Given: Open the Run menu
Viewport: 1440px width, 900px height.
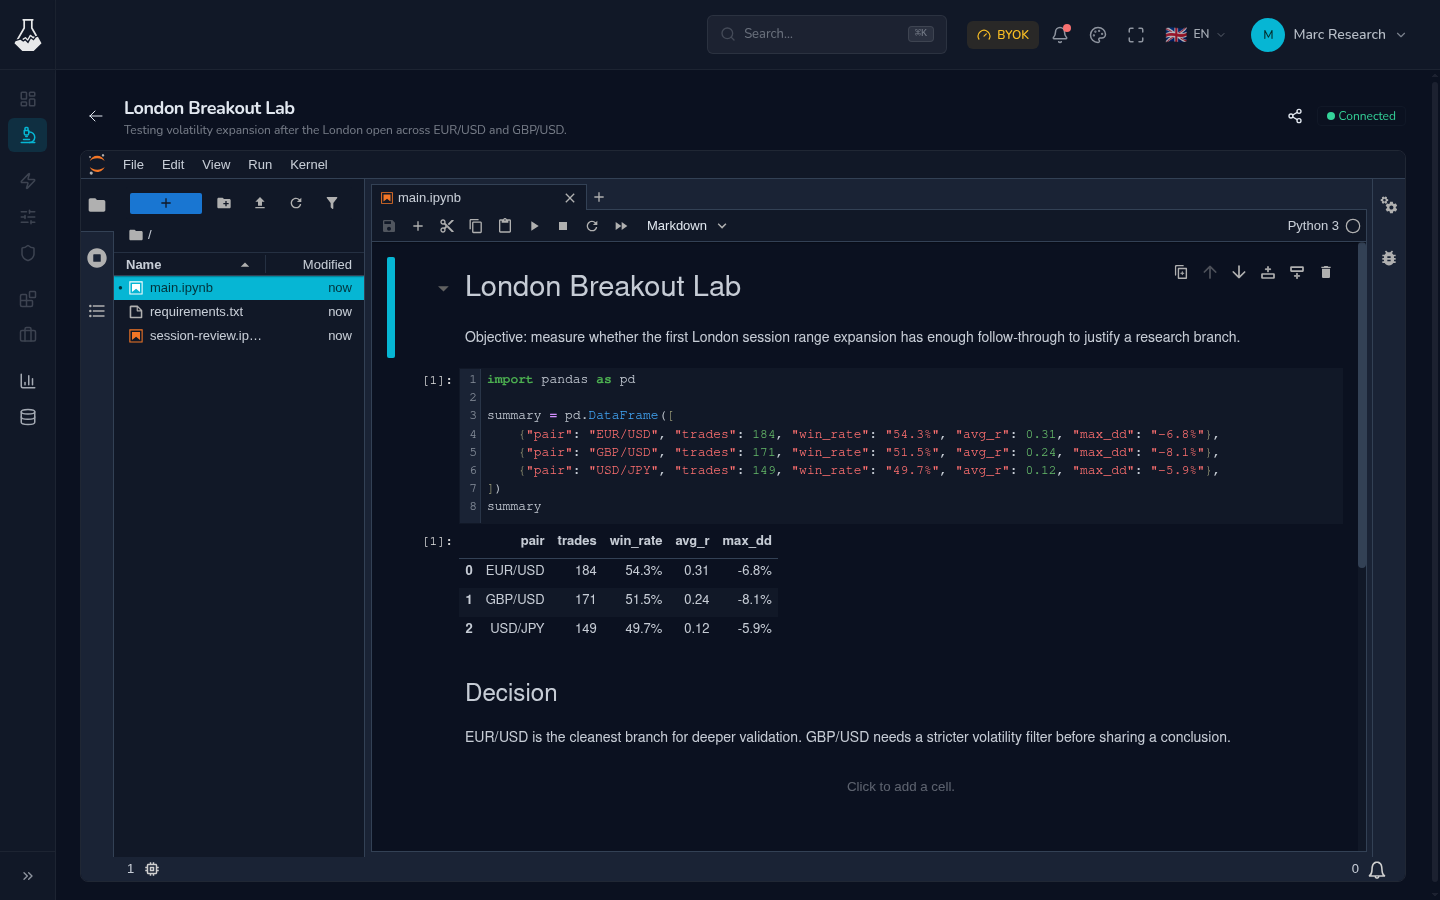Looking at the screenshot, I should (x=260, y=165).
